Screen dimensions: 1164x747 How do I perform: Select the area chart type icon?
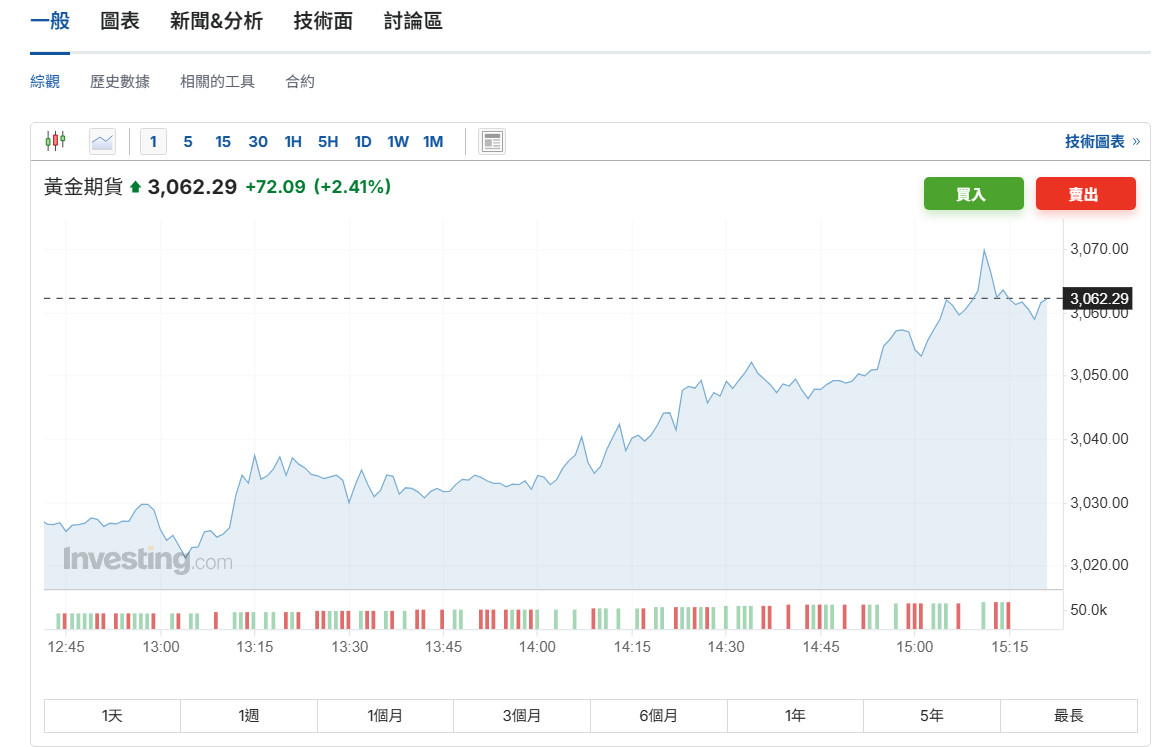click(102, 141)
